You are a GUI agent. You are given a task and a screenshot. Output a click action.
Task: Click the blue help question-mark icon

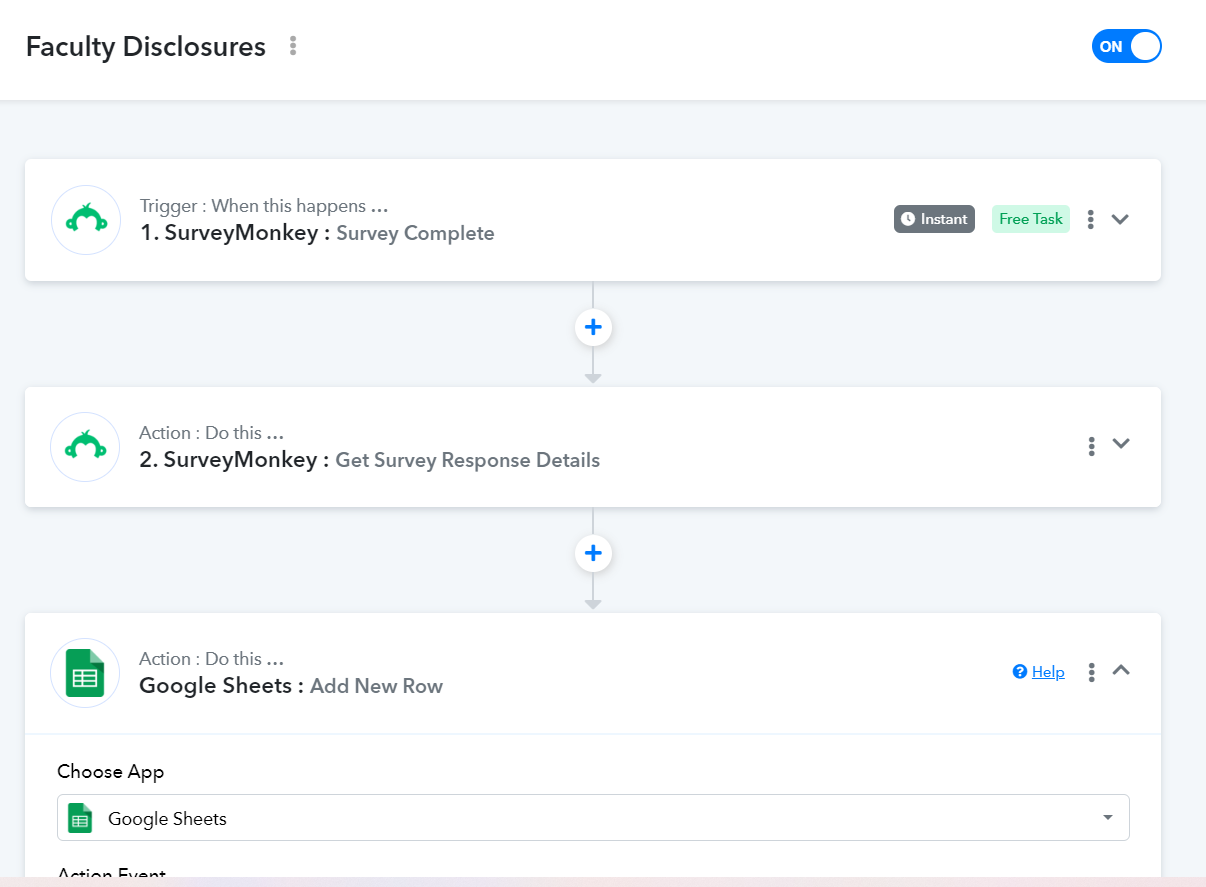pos(1020,672)
